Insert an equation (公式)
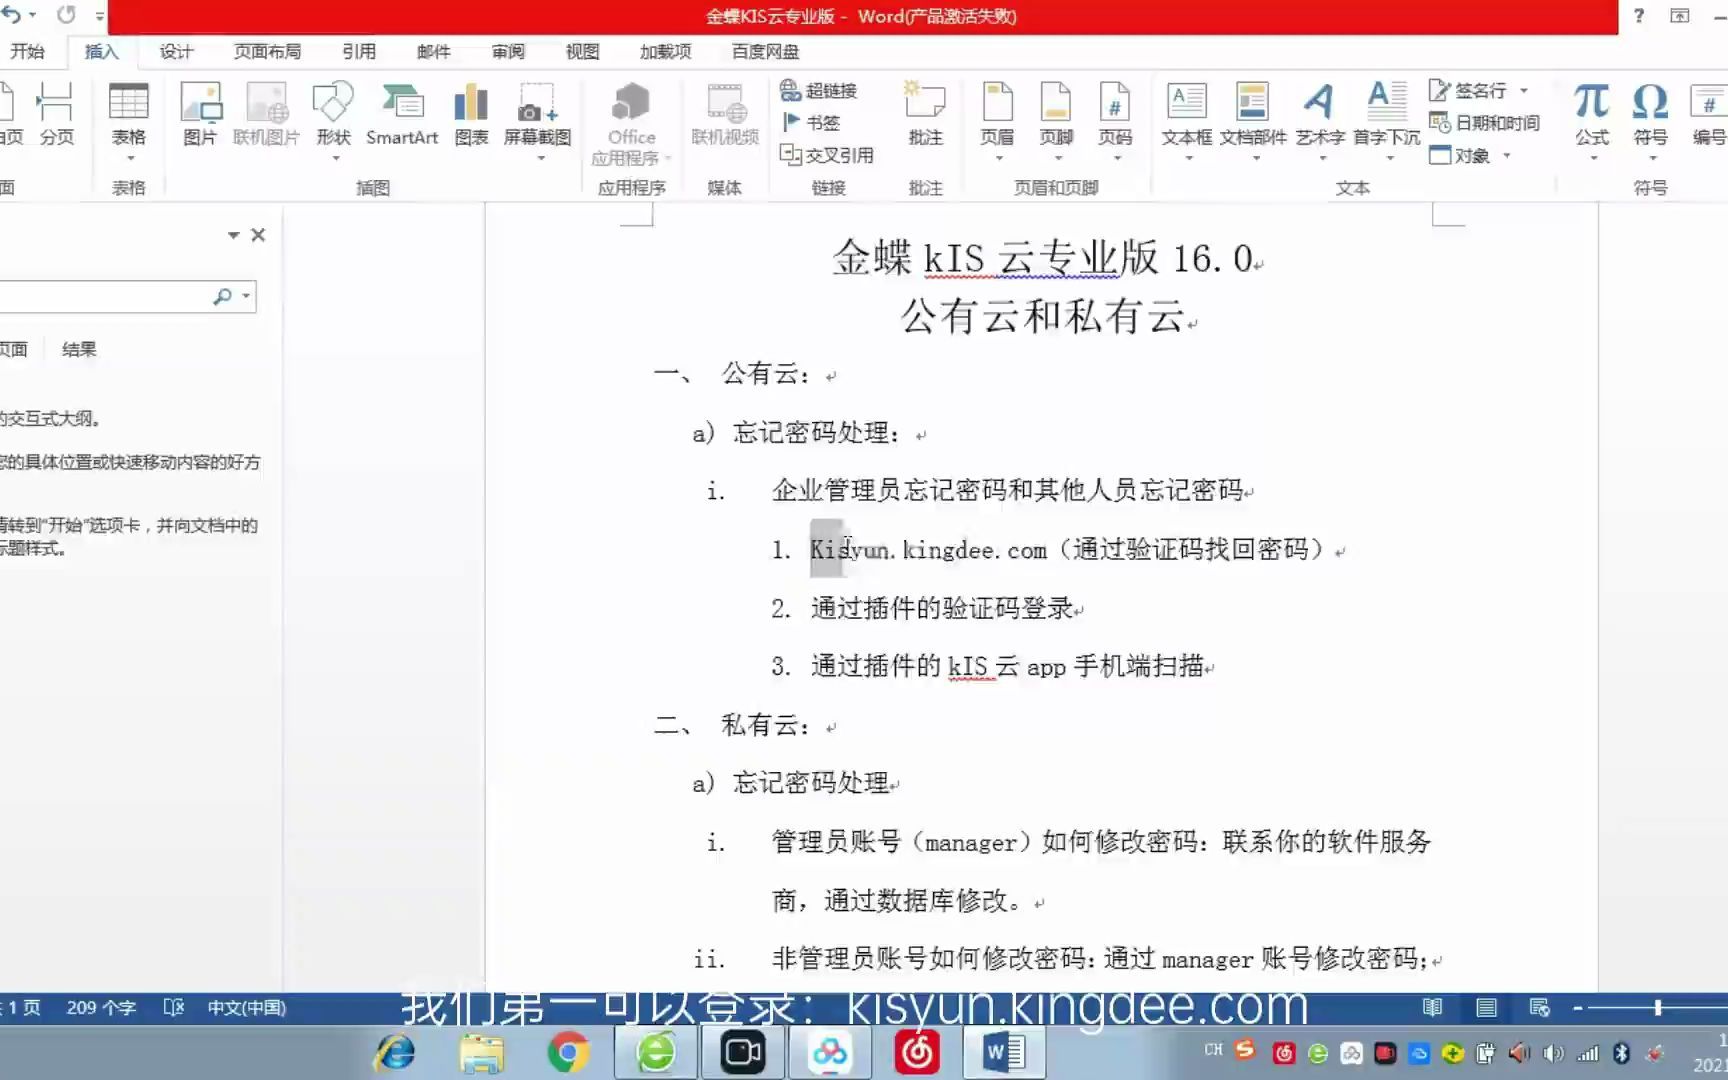This screenshot has width=1728, height=1080. point(1591,120)
